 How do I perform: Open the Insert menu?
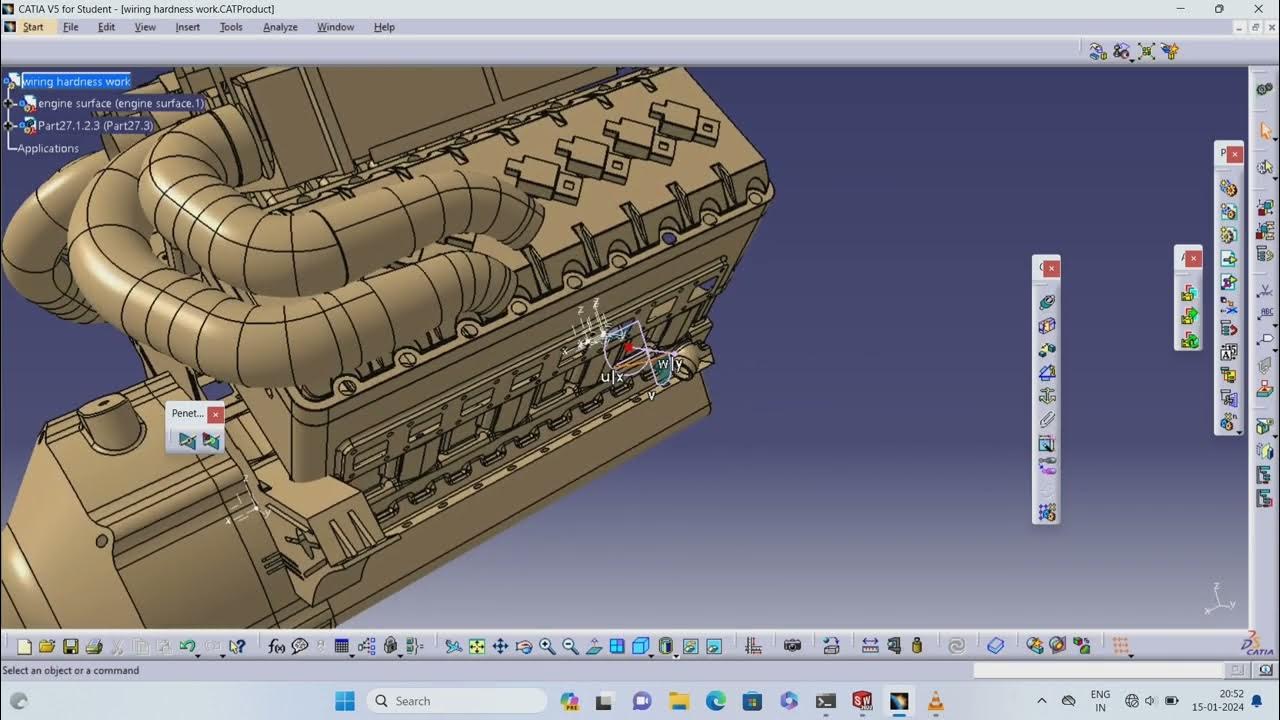[x=188, y=27]
